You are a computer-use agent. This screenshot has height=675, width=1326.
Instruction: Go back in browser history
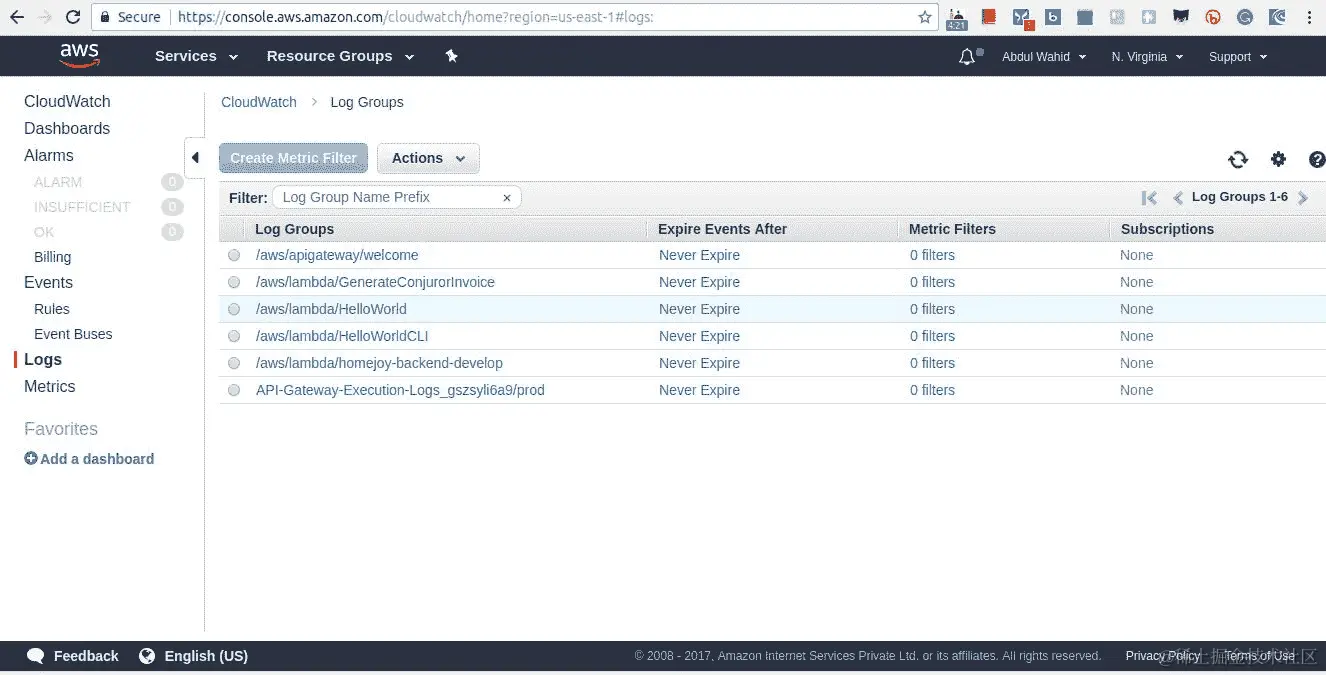coord(15,17)
